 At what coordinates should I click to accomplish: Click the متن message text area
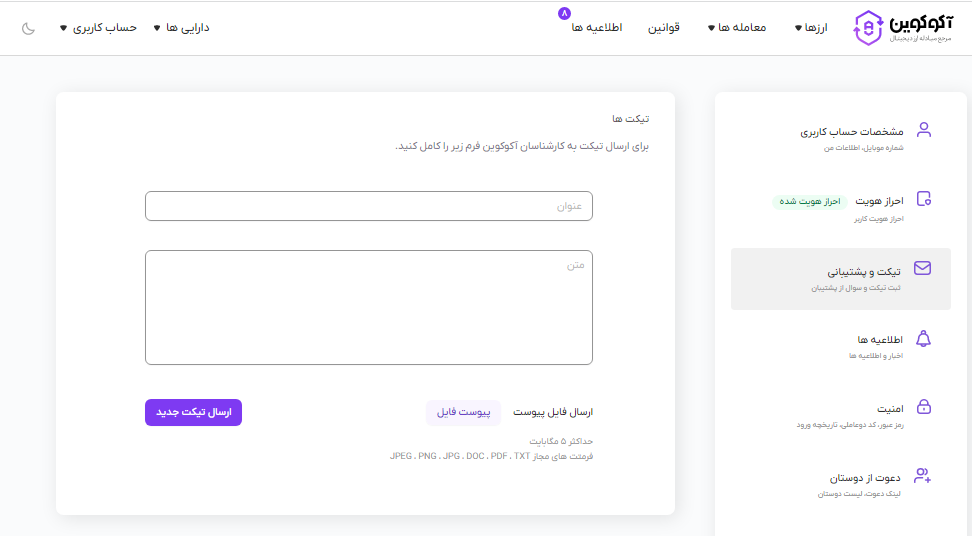coord(368,307)
